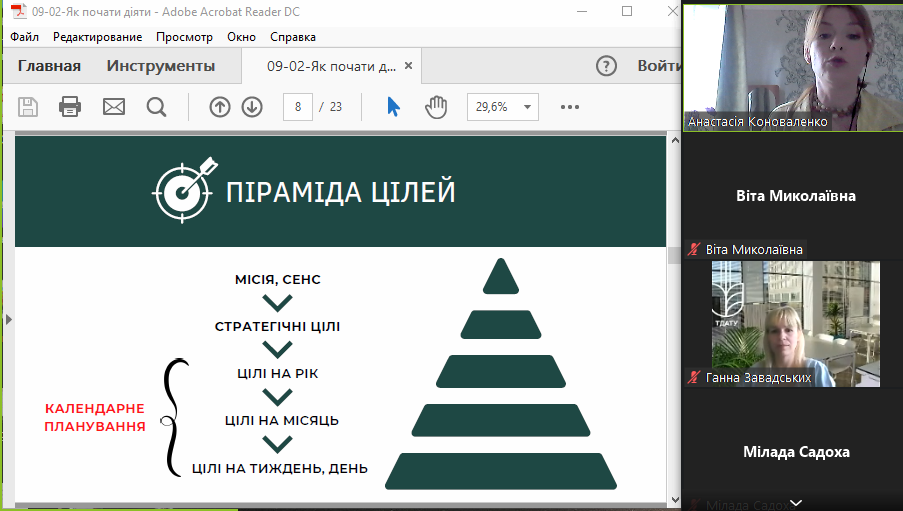Expand the left navigation pane arrow
The image size is (903, 511).
click(x=7, y=320)
